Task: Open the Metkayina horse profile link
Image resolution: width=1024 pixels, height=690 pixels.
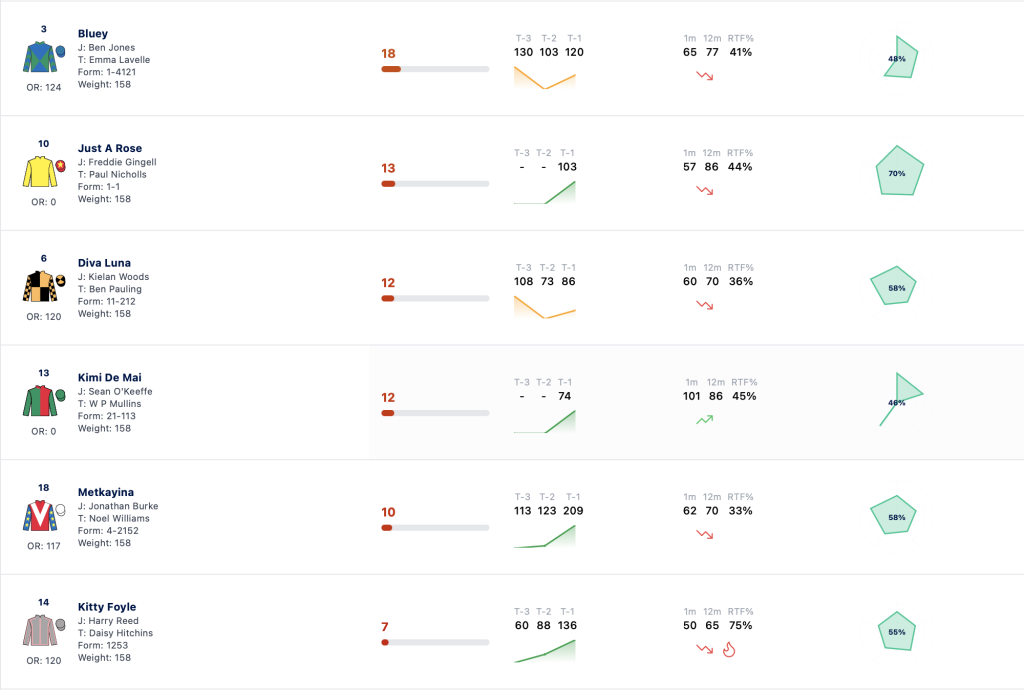Action: point(106,492)
